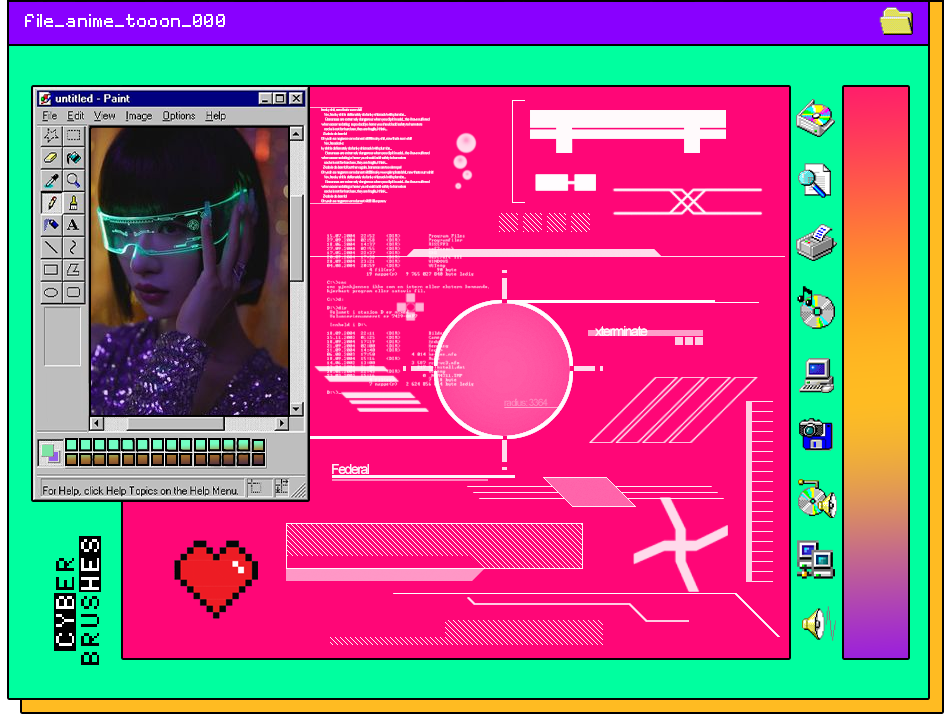Click the 'CYBER' vertical text
This screenshot has height=723, width=950.
[x=65, y=602]
